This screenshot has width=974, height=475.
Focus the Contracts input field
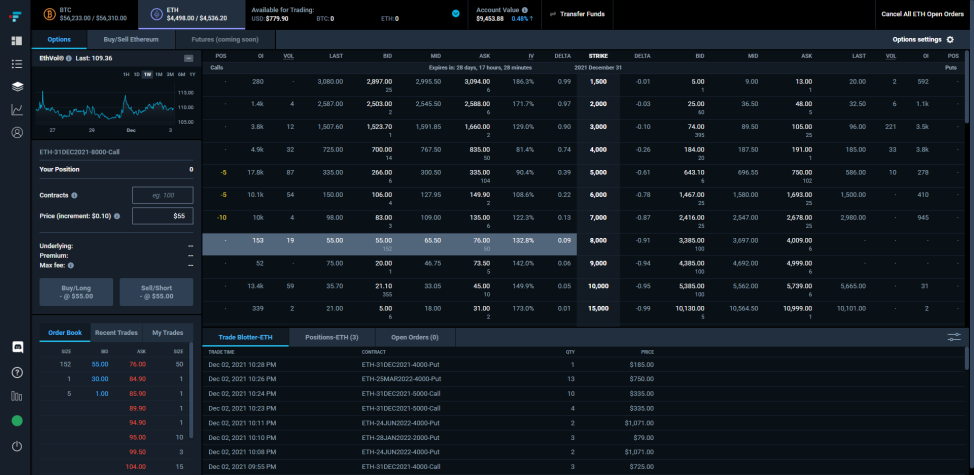[x=163, y=196]
